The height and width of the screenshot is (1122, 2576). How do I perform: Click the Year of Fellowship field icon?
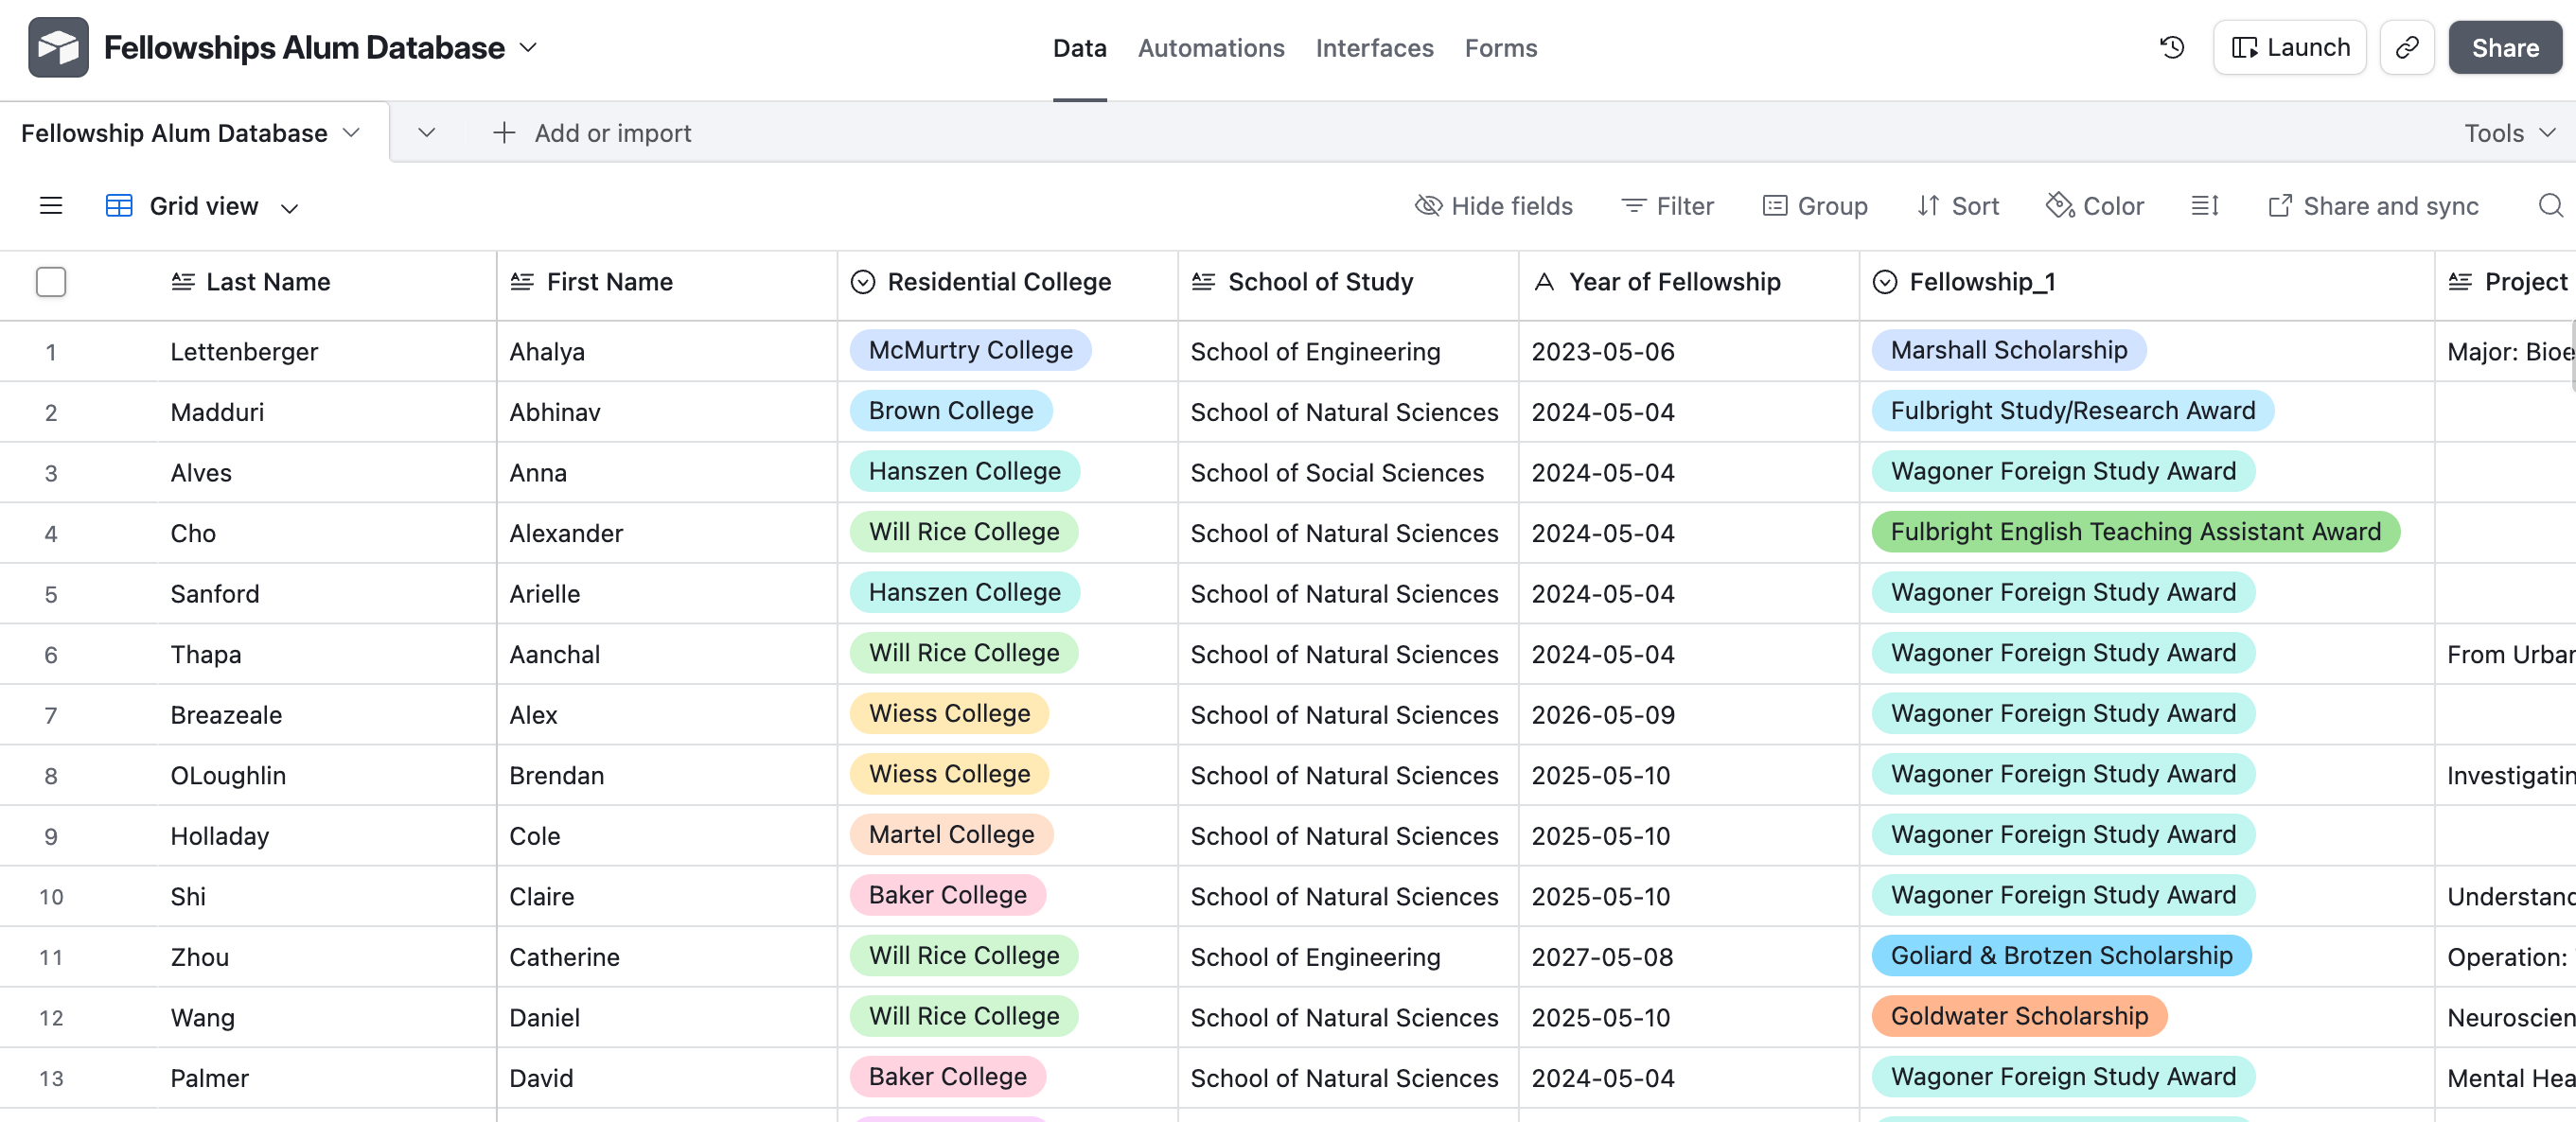click(x=1544, y=281)
